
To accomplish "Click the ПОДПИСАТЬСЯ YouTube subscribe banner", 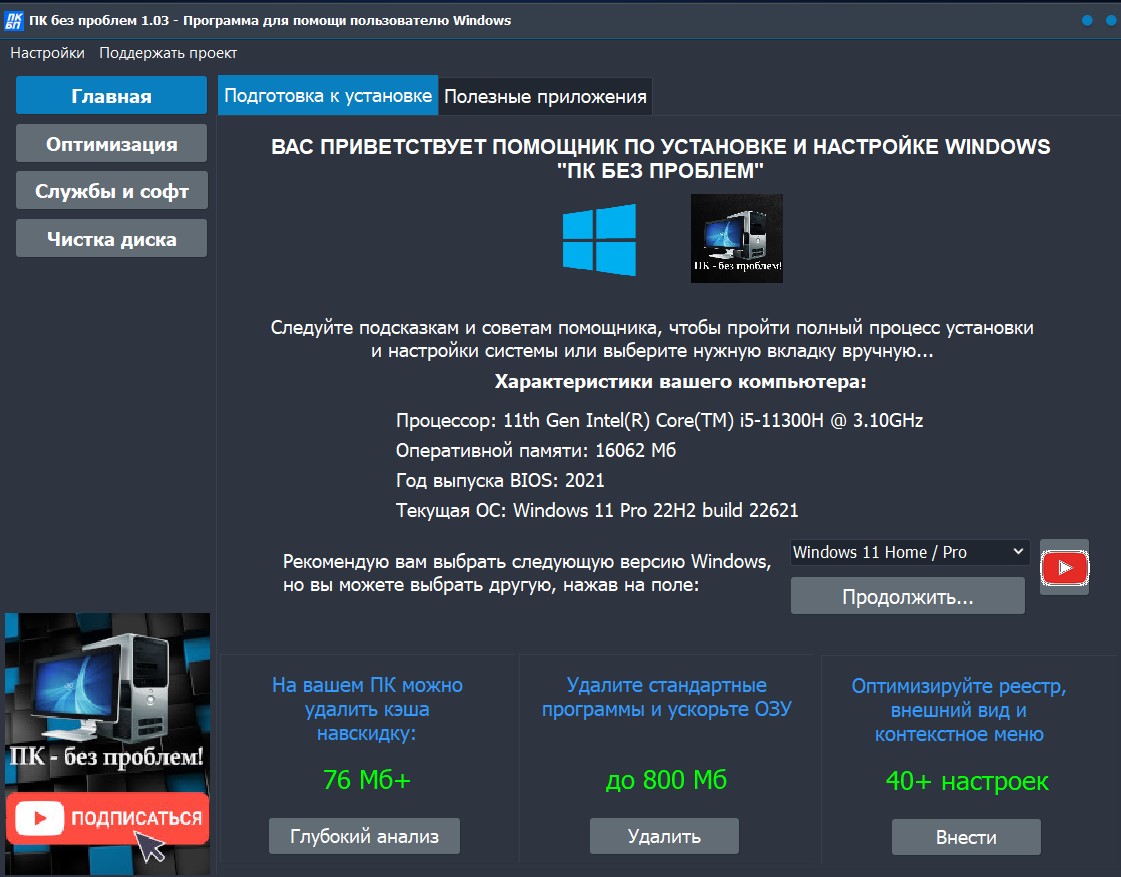I will (107, 818).
